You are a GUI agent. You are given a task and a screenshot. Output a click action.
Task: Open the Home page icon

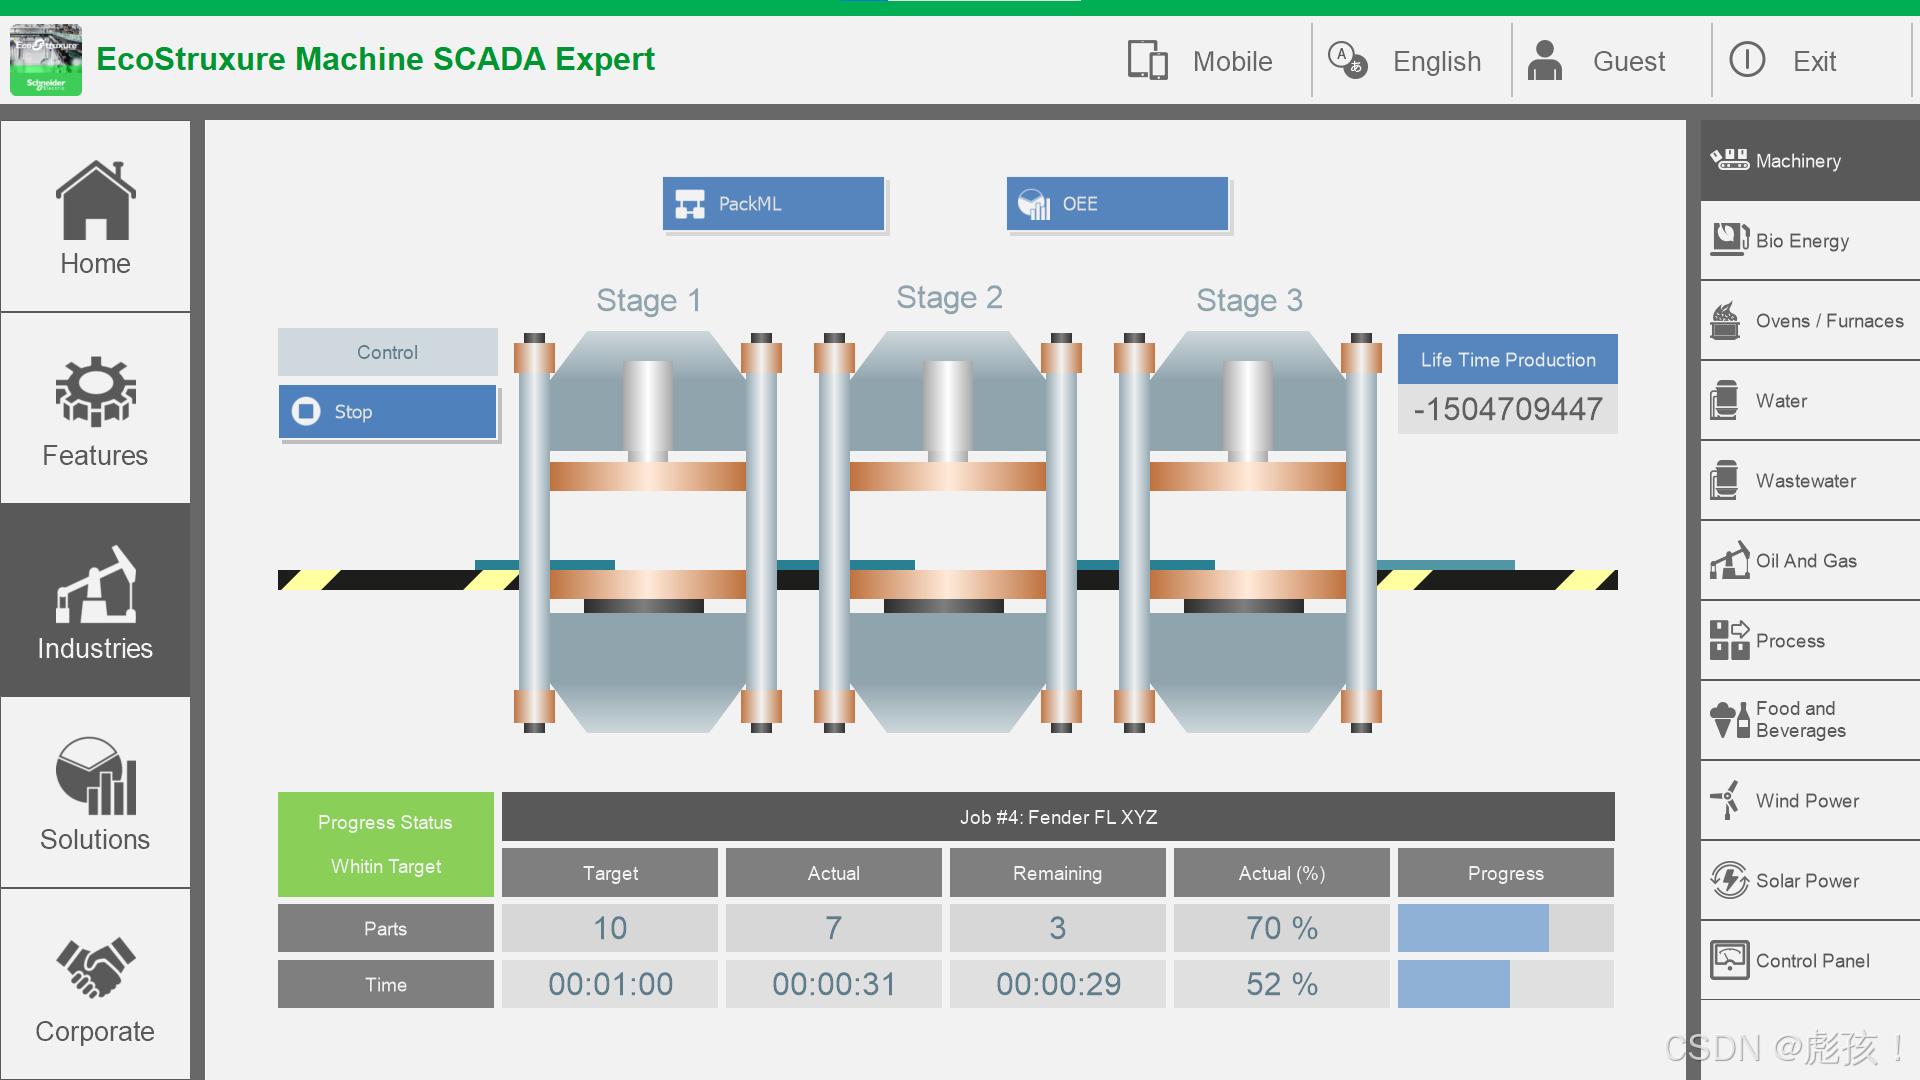[x=95, y=200]
